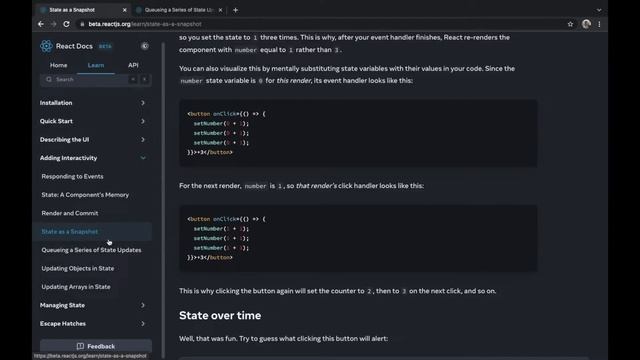Open the browser profile avatar

pyautogui.click(x=586, y=24)
